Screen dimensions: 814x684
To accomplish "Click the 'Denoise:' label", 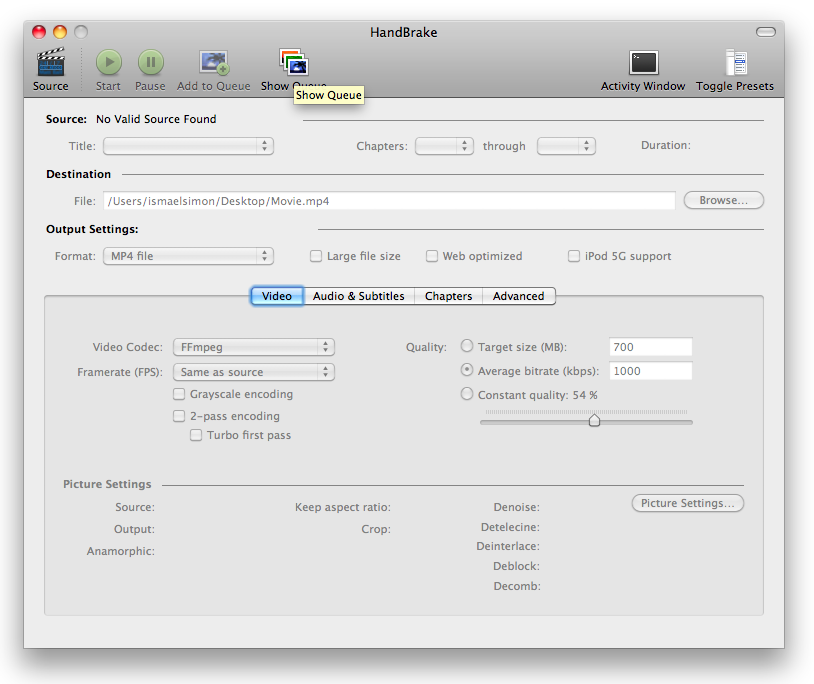I will click(516, 507).
